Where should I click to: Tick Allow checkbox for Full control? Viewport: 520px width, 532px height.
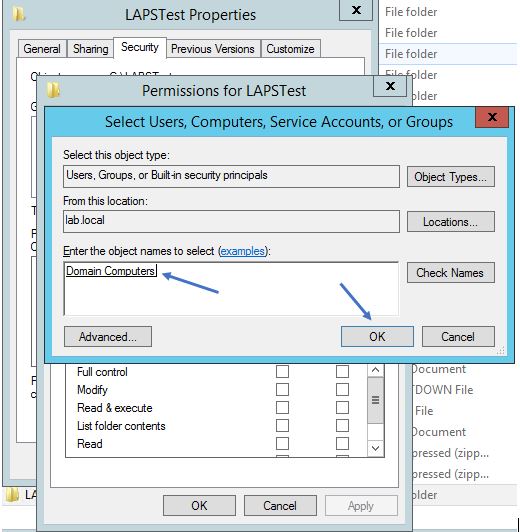pyautogui.click(x=282, y=372)
